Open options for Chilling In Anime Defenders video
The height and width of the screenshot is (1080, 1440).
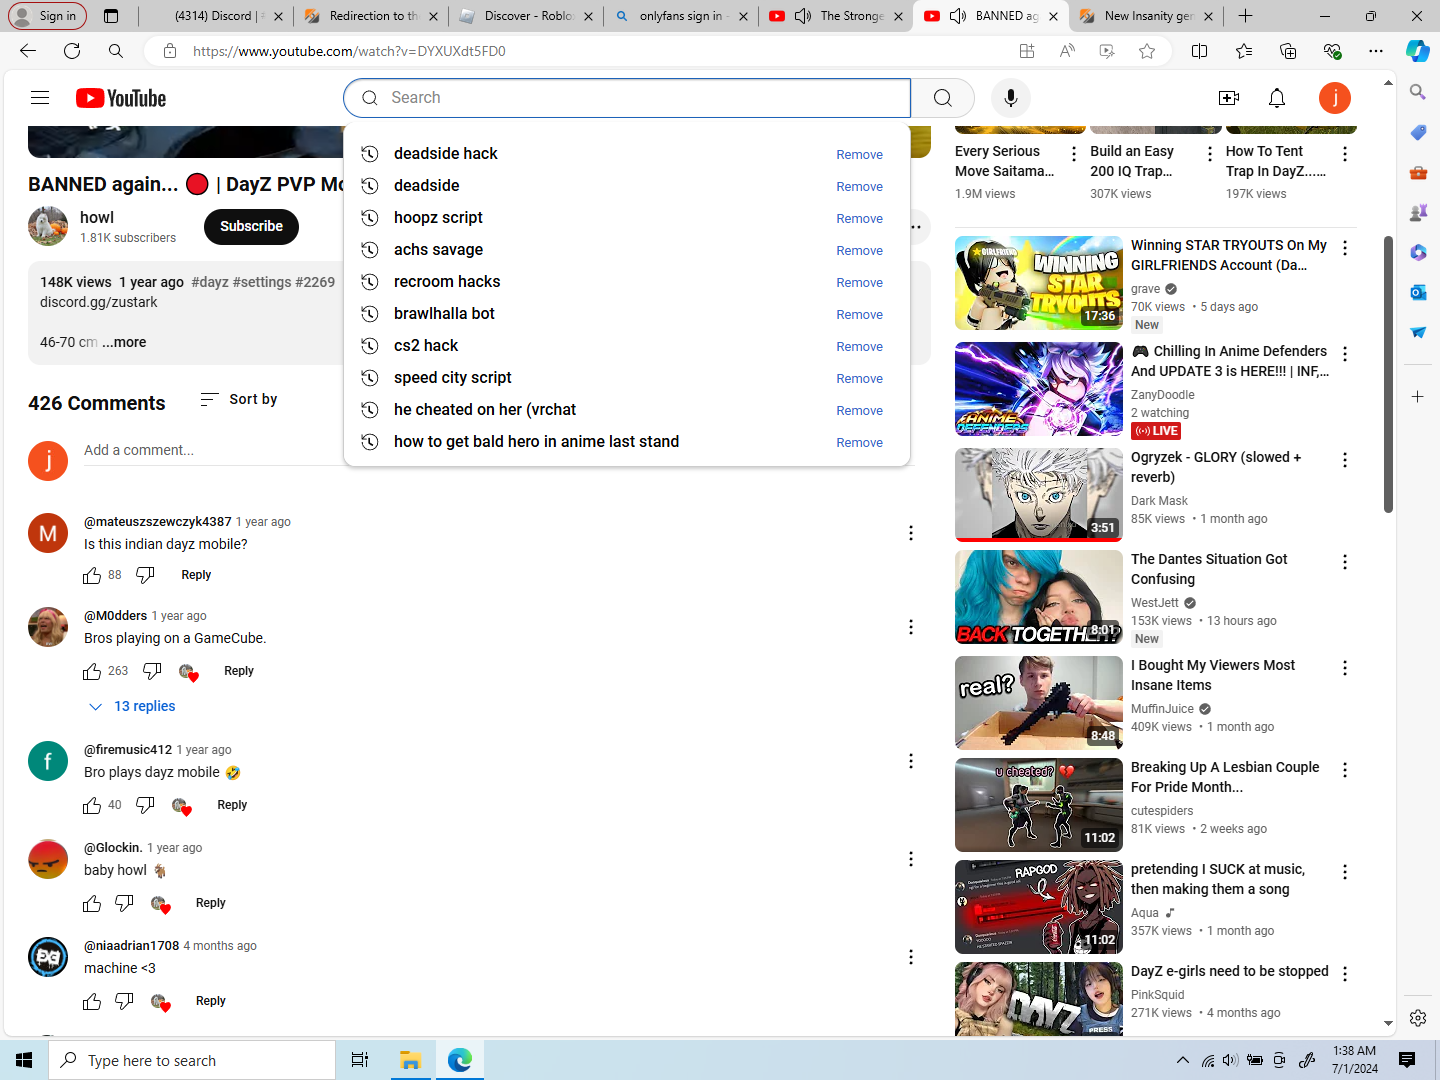1345,354
